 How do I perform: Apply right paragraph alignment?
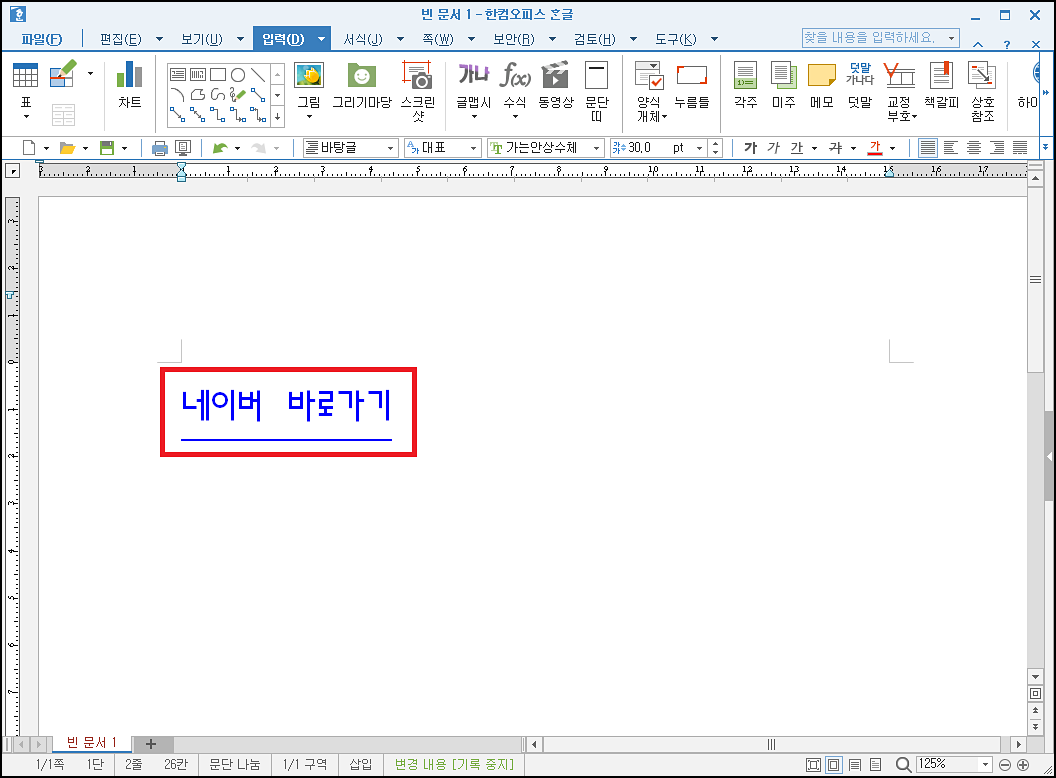point(997,148)
